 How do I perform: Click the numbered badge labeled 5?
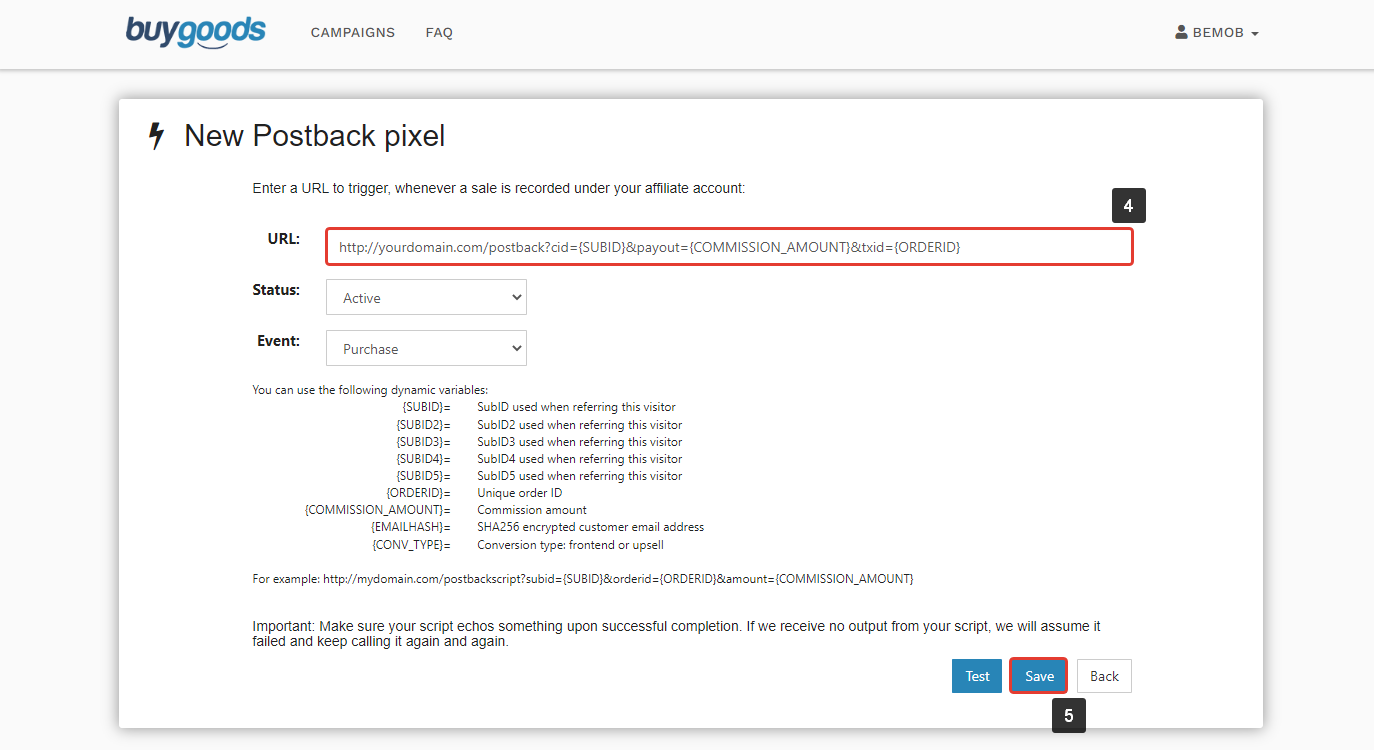[x=1069, y=715]
